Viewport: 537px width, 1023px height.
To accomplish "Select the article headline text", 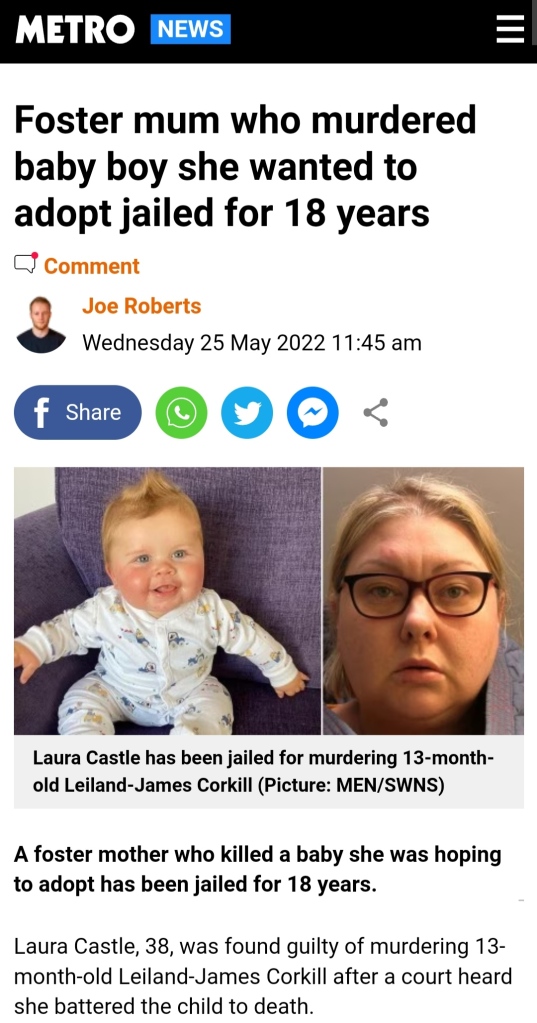I will [245, 166].
